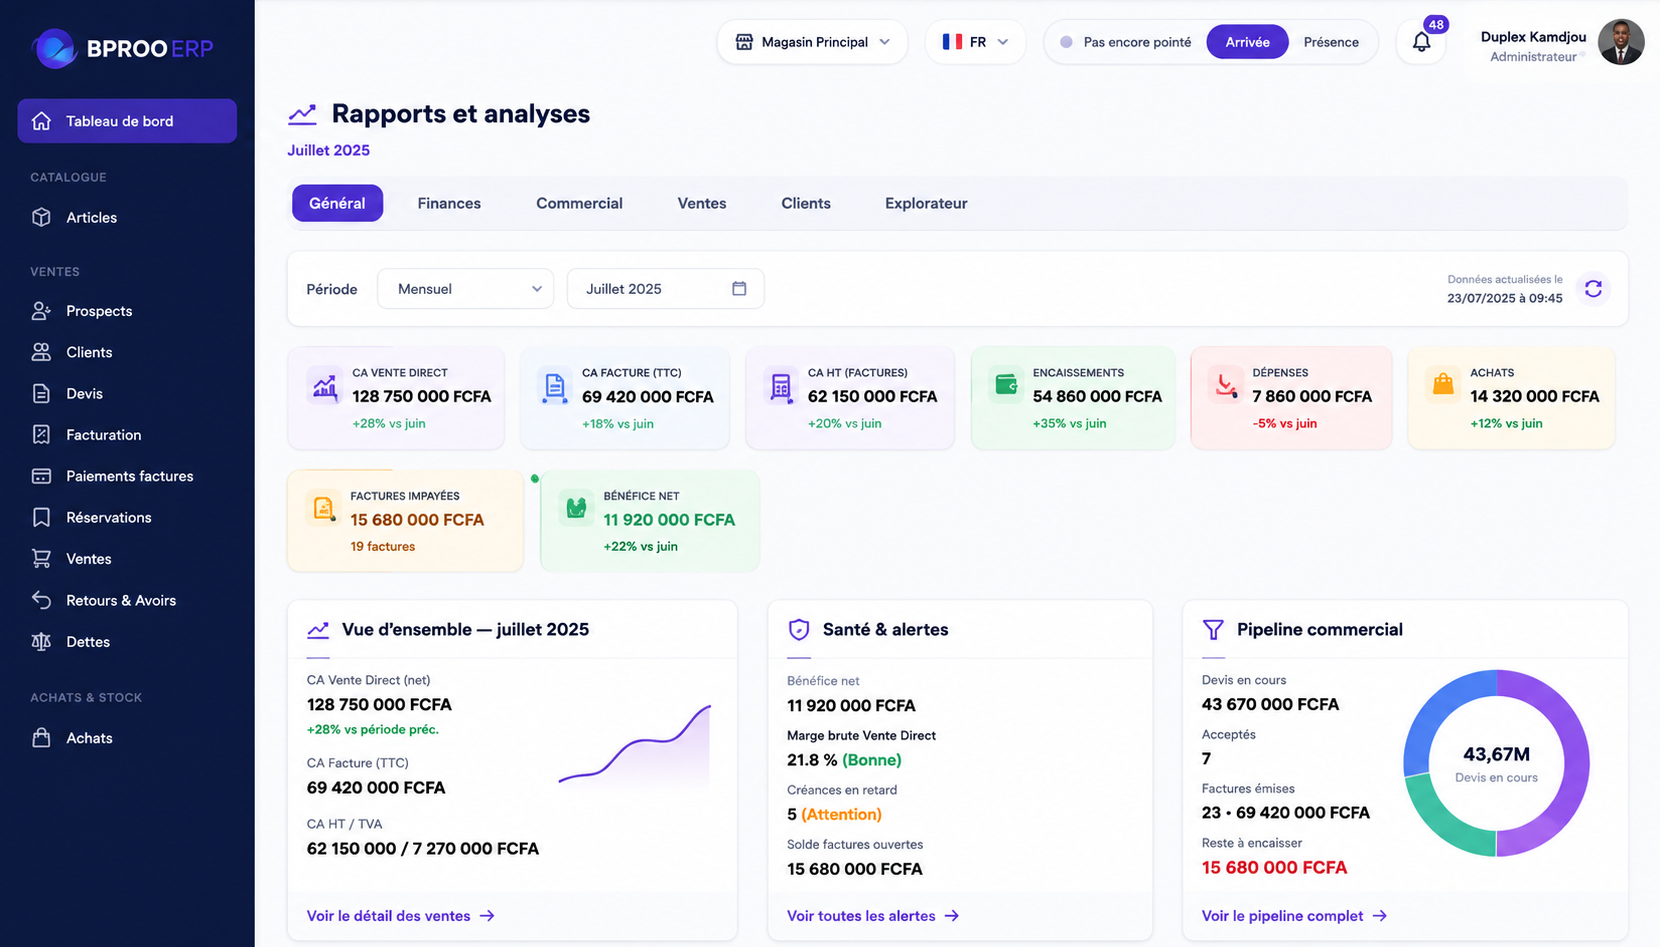Click the Encaissements wallet icon

click(x=1006, y=385)
